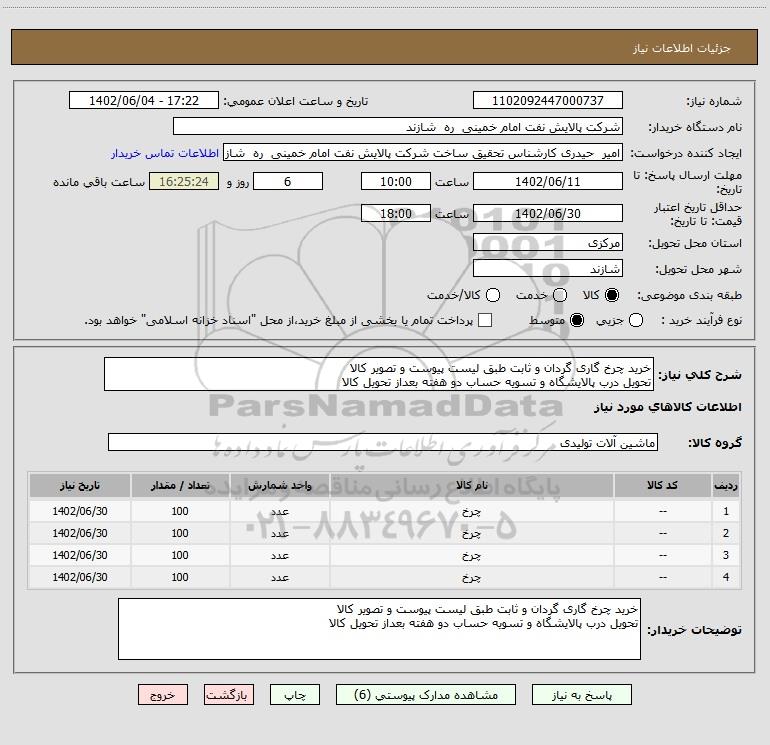Click the request creator field 'امیر حیدری'
770x745 pixels.
click(423, 153)
